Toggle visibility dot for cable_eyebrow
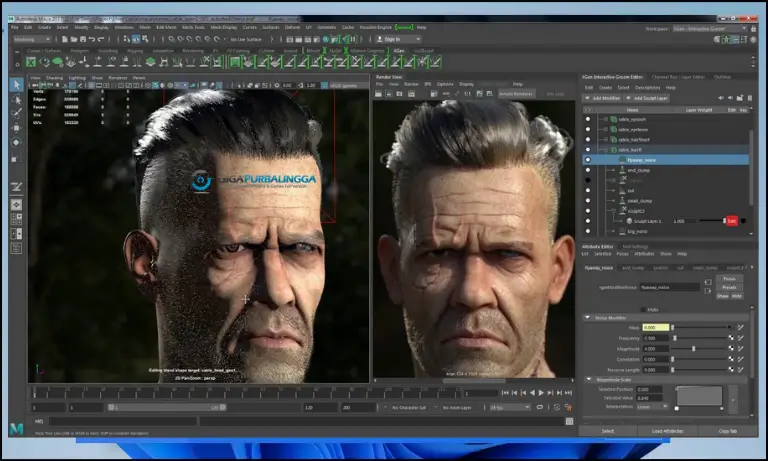The image size is (768, 461). 588,129
